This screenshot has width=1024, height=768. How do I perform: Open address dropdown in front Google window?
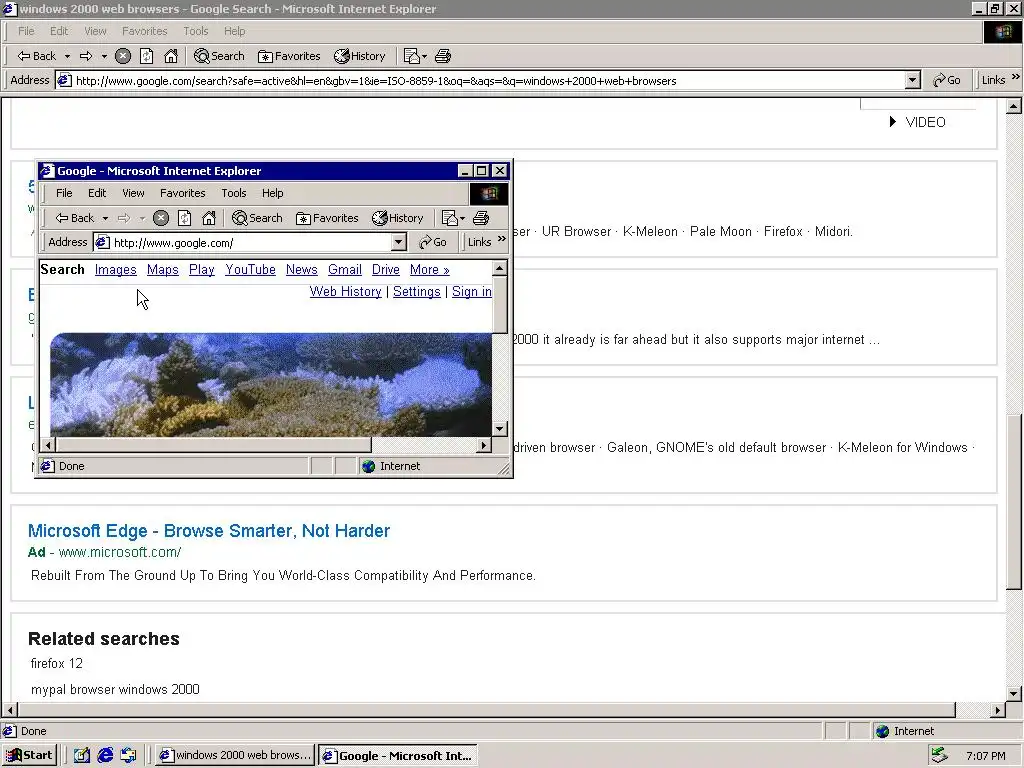click(x=398, y=243)
